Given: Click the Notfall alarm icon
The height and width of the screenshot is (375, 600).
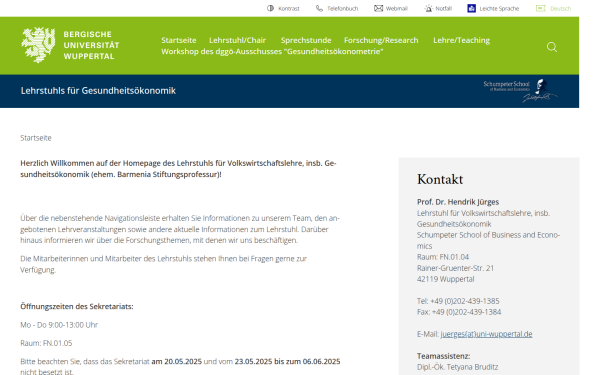Looking at the screenshot, I should pyautogui.click(x=429, y=8).
